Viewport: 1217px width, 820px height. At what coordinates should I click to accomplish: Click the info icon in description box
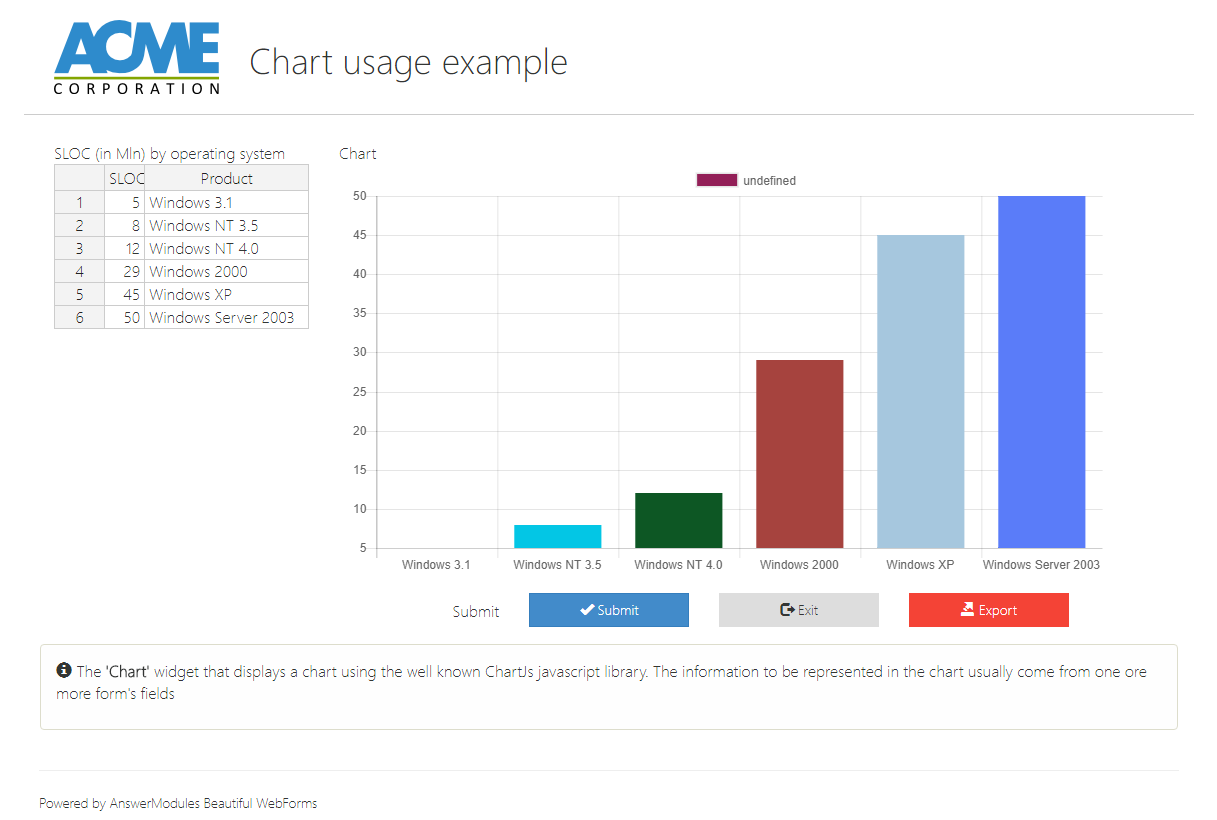64,670
